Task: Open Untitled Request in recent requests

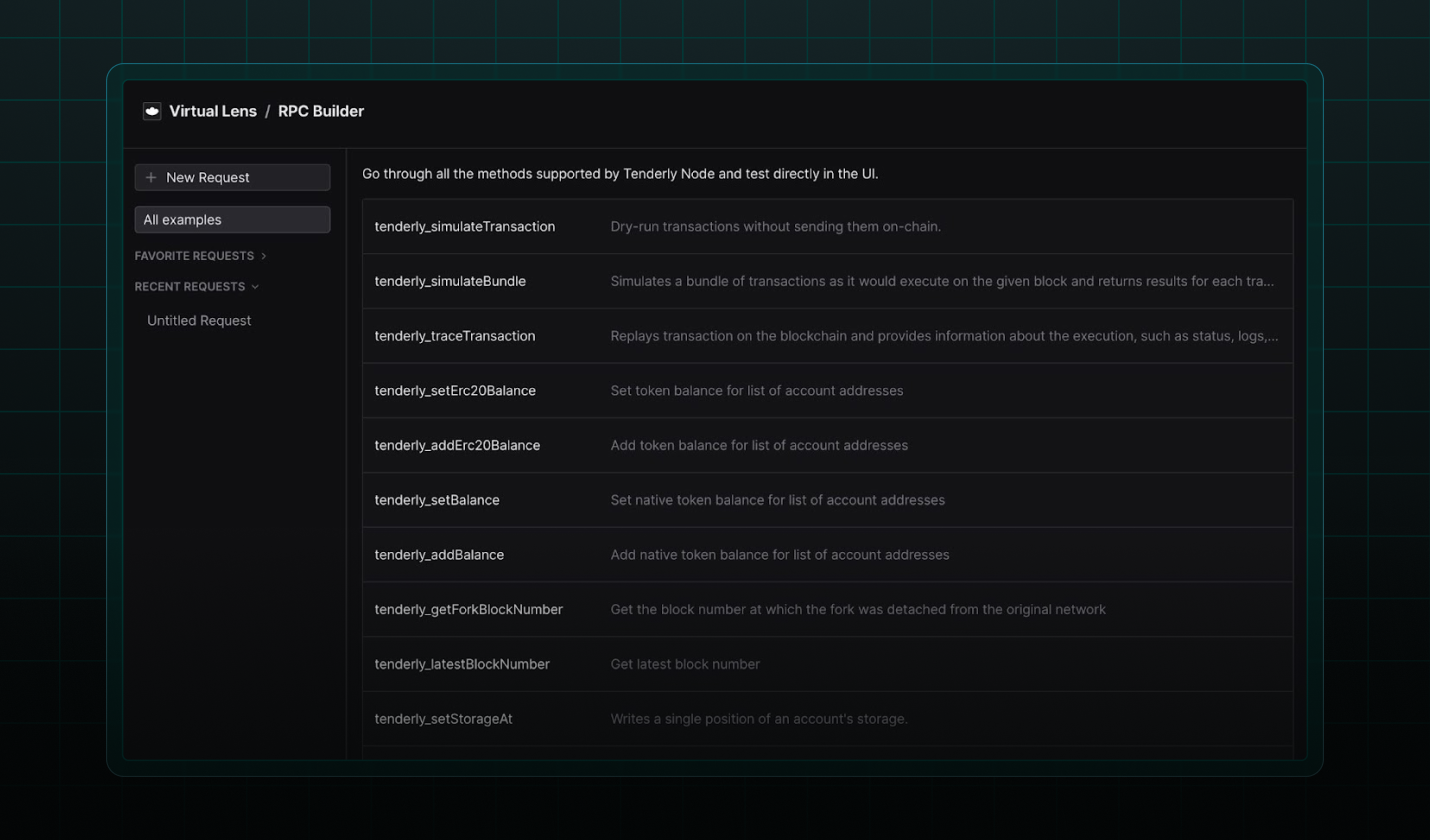Action: point(199,321)
